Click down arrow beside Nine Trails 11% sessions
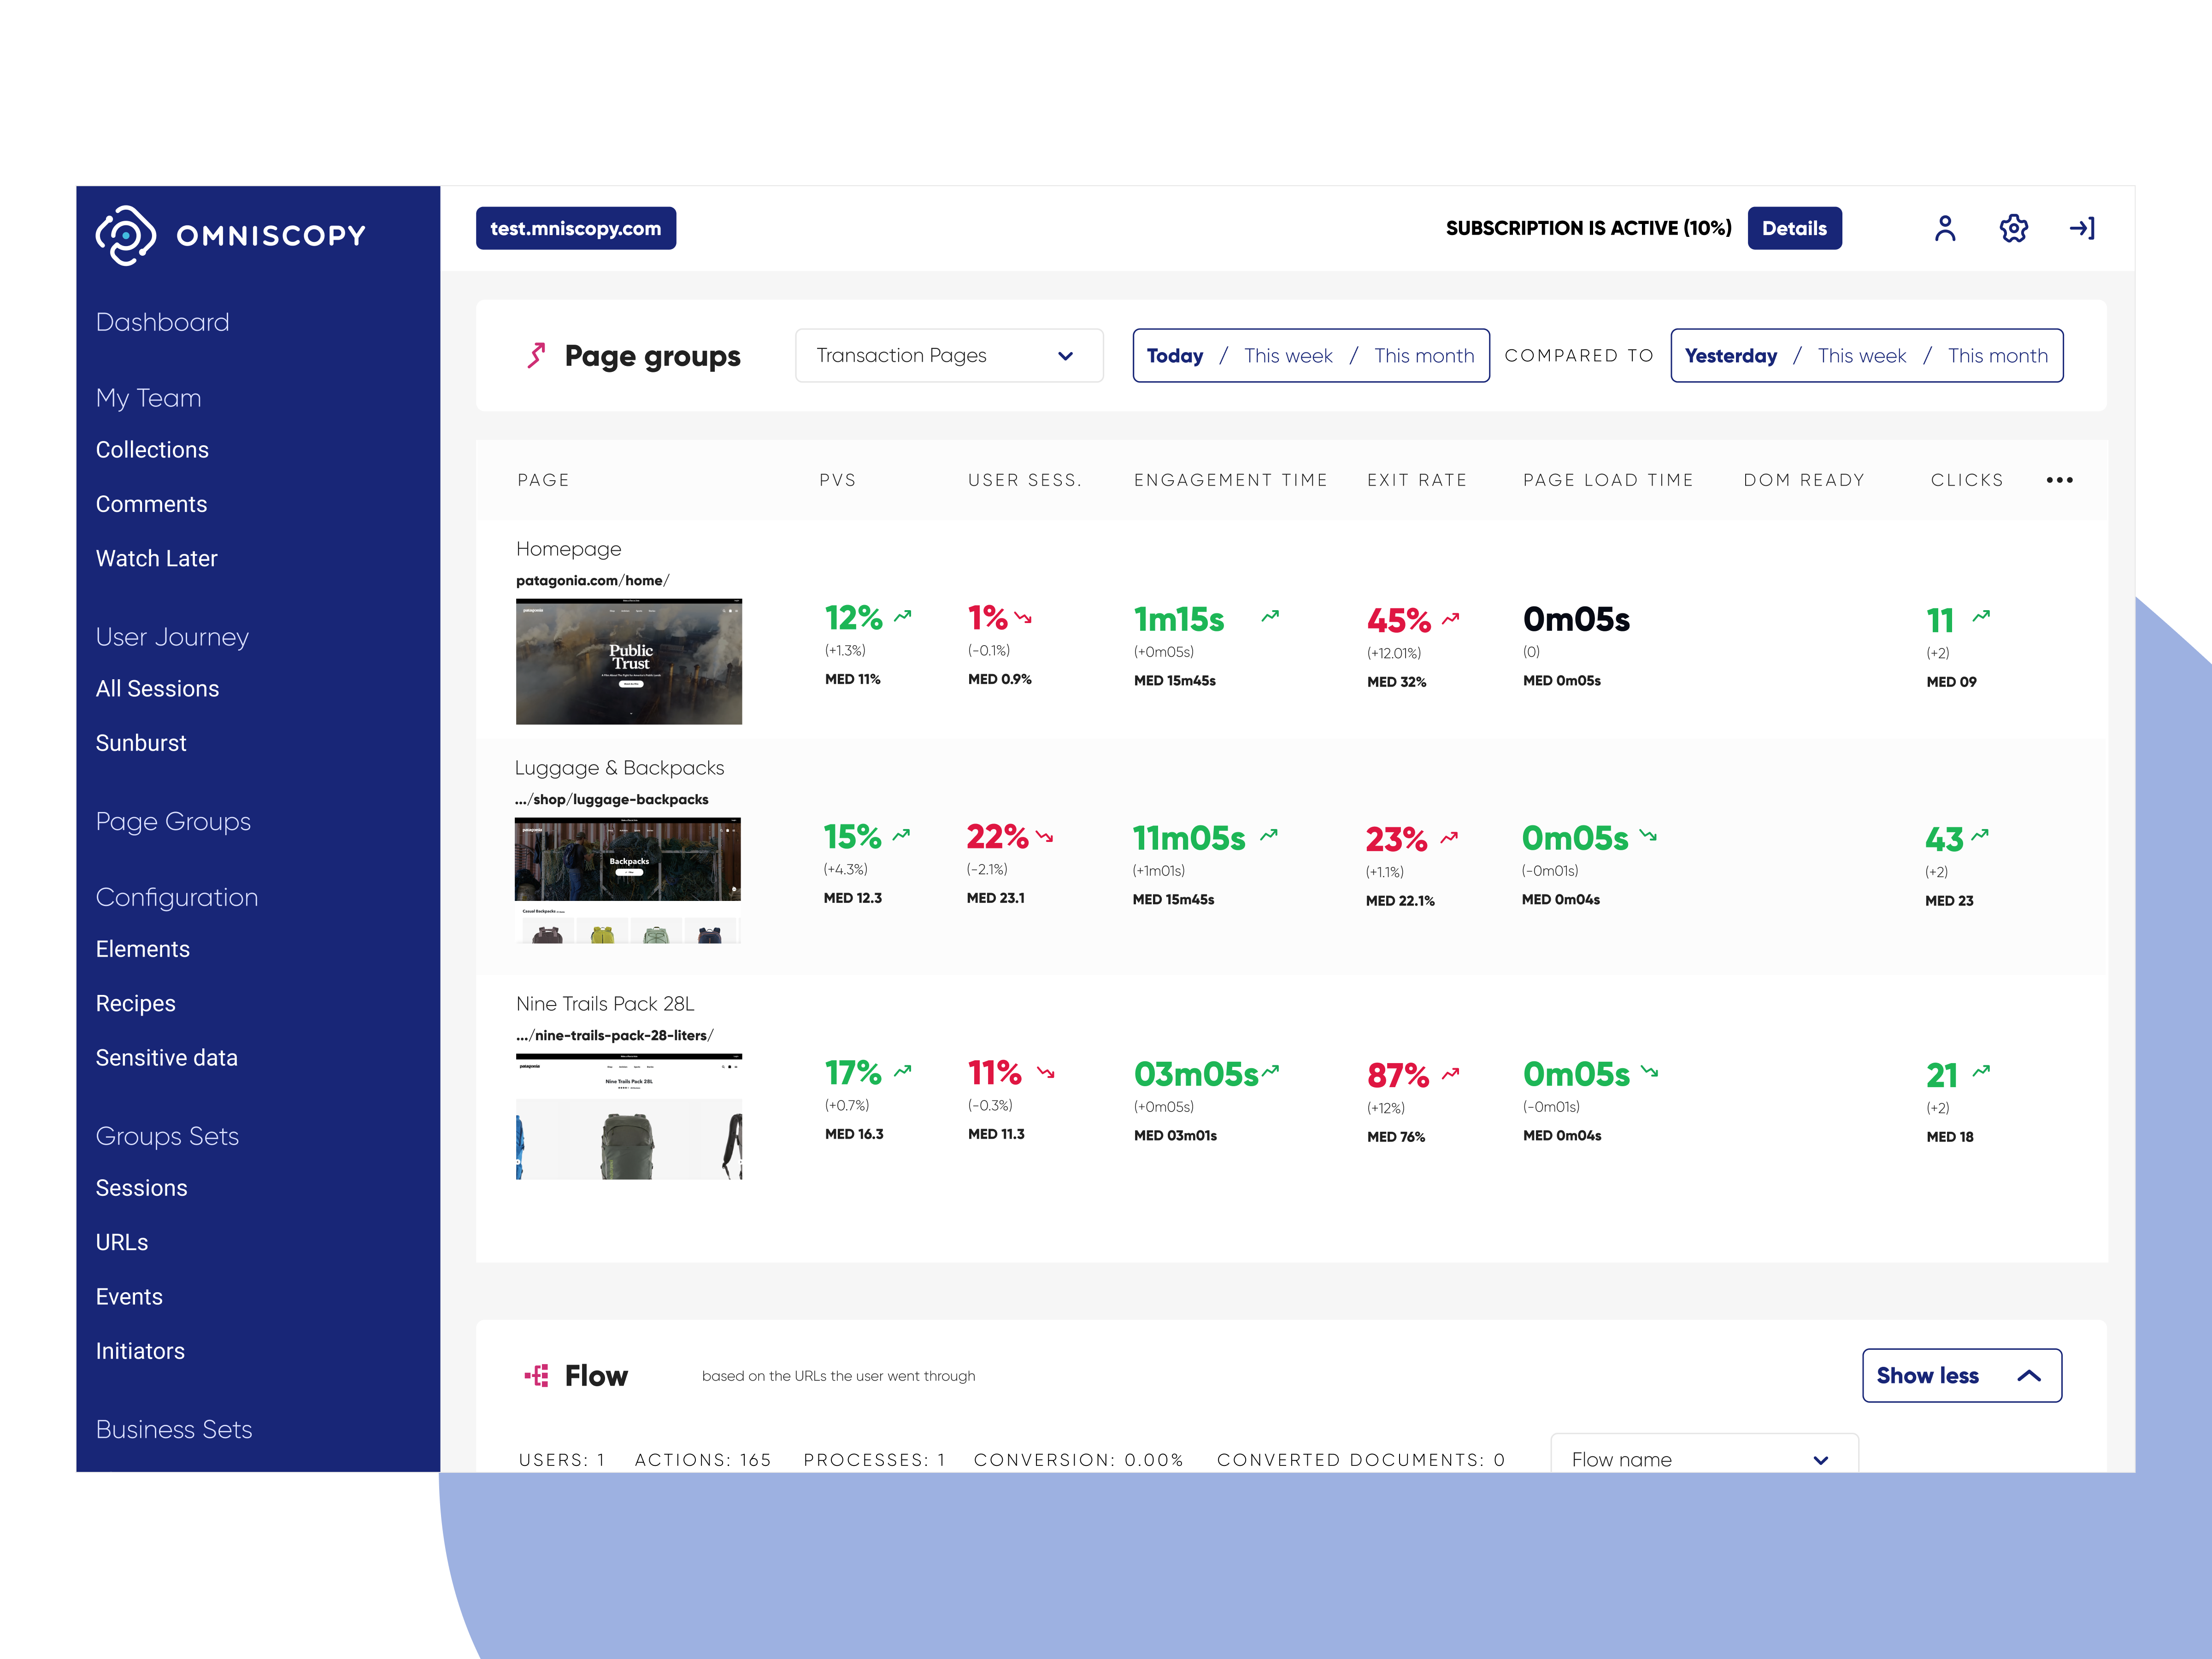This screenshot has height=1659, width=2212. point(1046,1072)
